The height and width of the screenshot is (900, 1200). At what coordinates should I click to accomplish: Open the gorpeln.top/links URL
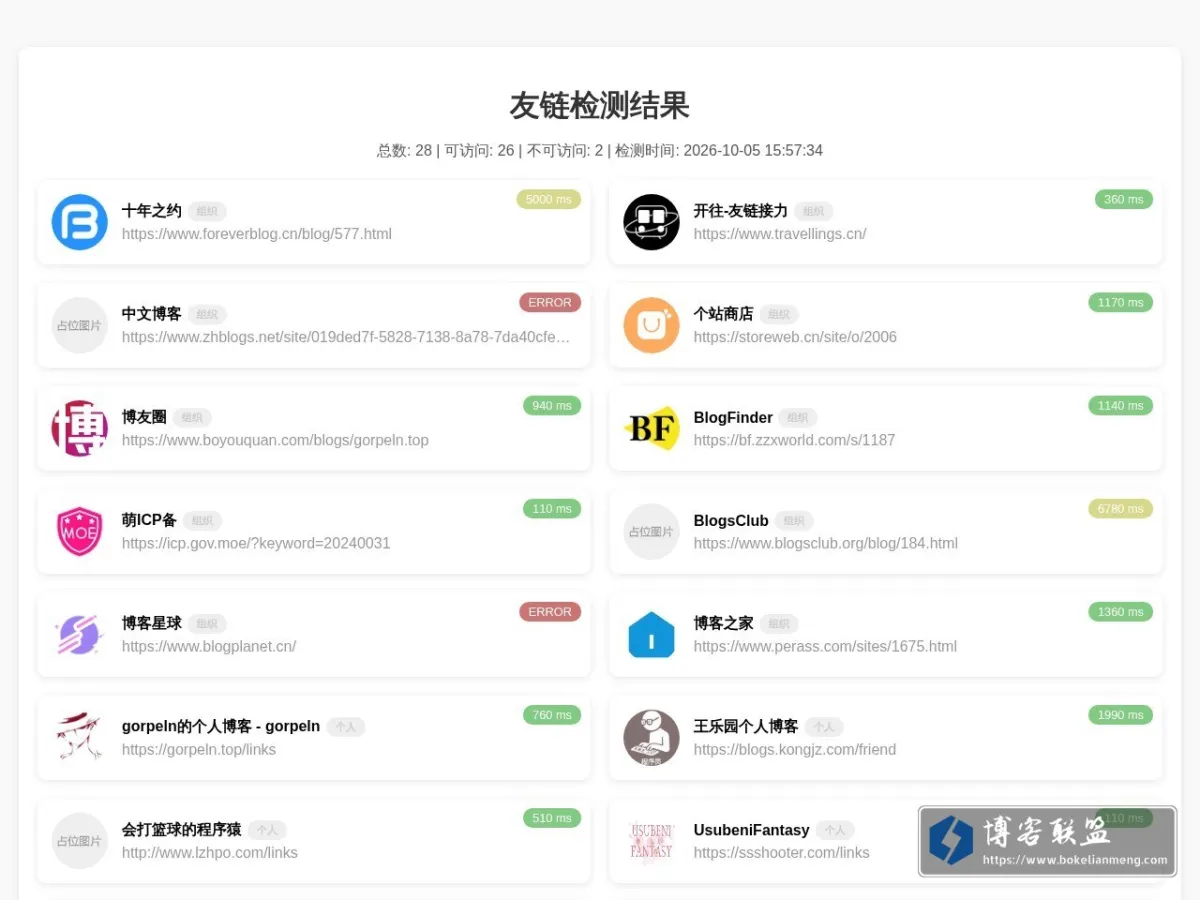coord(199,749)
